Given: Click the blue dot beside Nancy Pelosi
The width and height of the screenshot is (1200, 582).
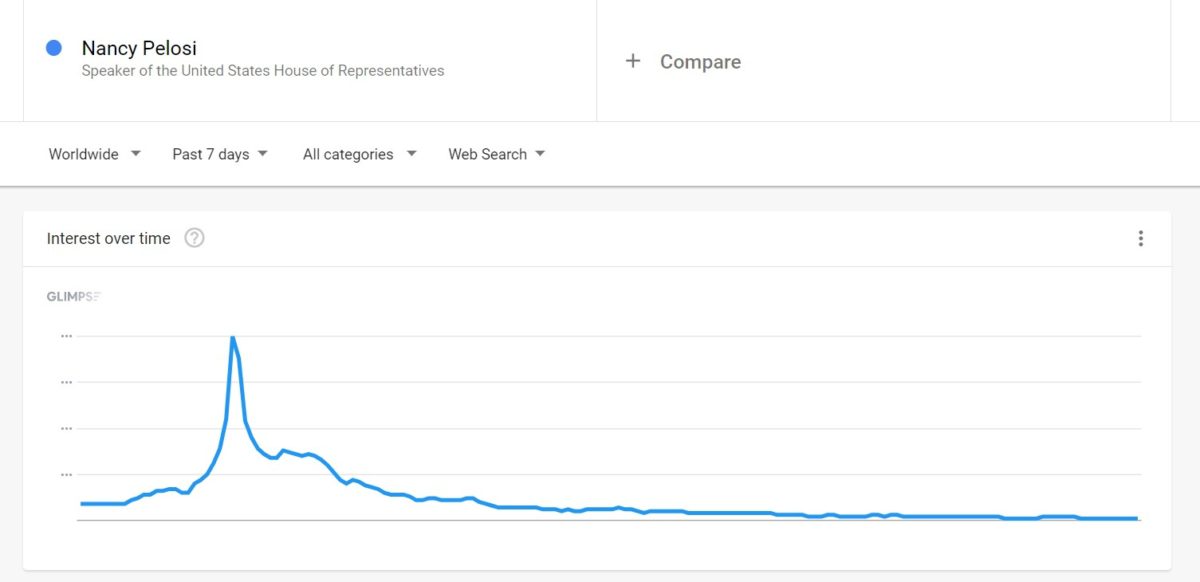Looking at the screenshot, I should [54, 48].
